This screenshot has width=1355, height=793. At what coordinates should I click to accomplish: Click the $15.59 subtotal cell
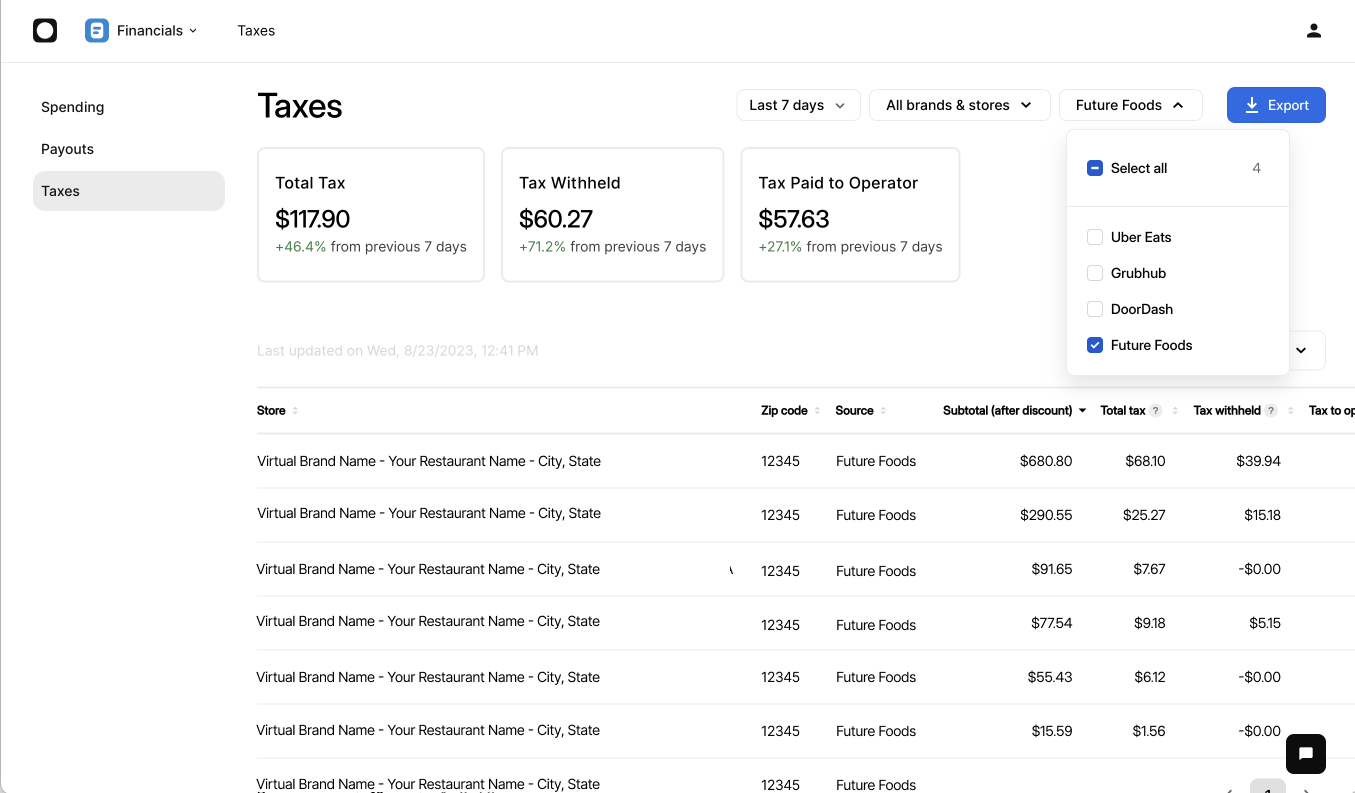1052,731
